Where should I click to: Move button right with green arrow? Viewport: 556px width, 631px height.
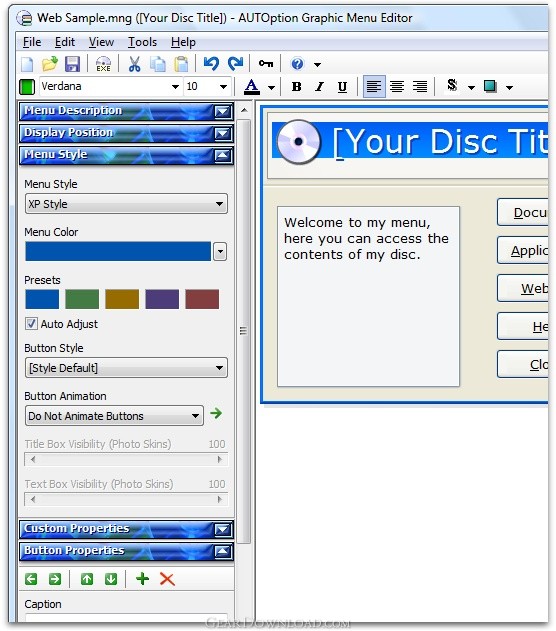coord(55,579)
